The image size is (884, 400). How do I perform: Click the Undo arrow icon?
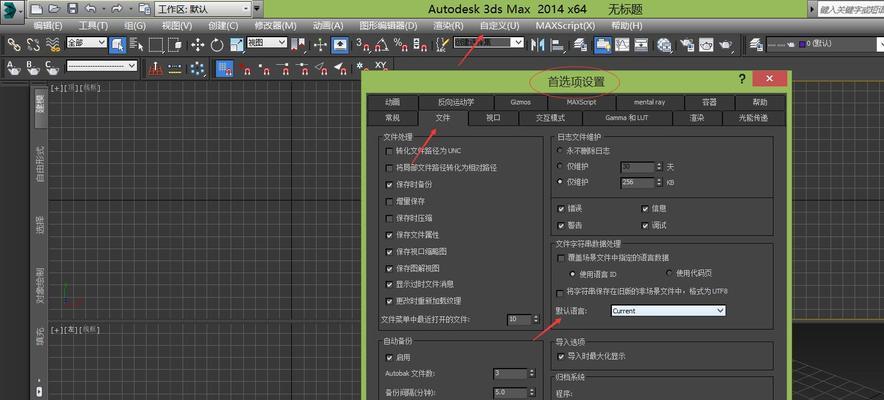point(90,10)
